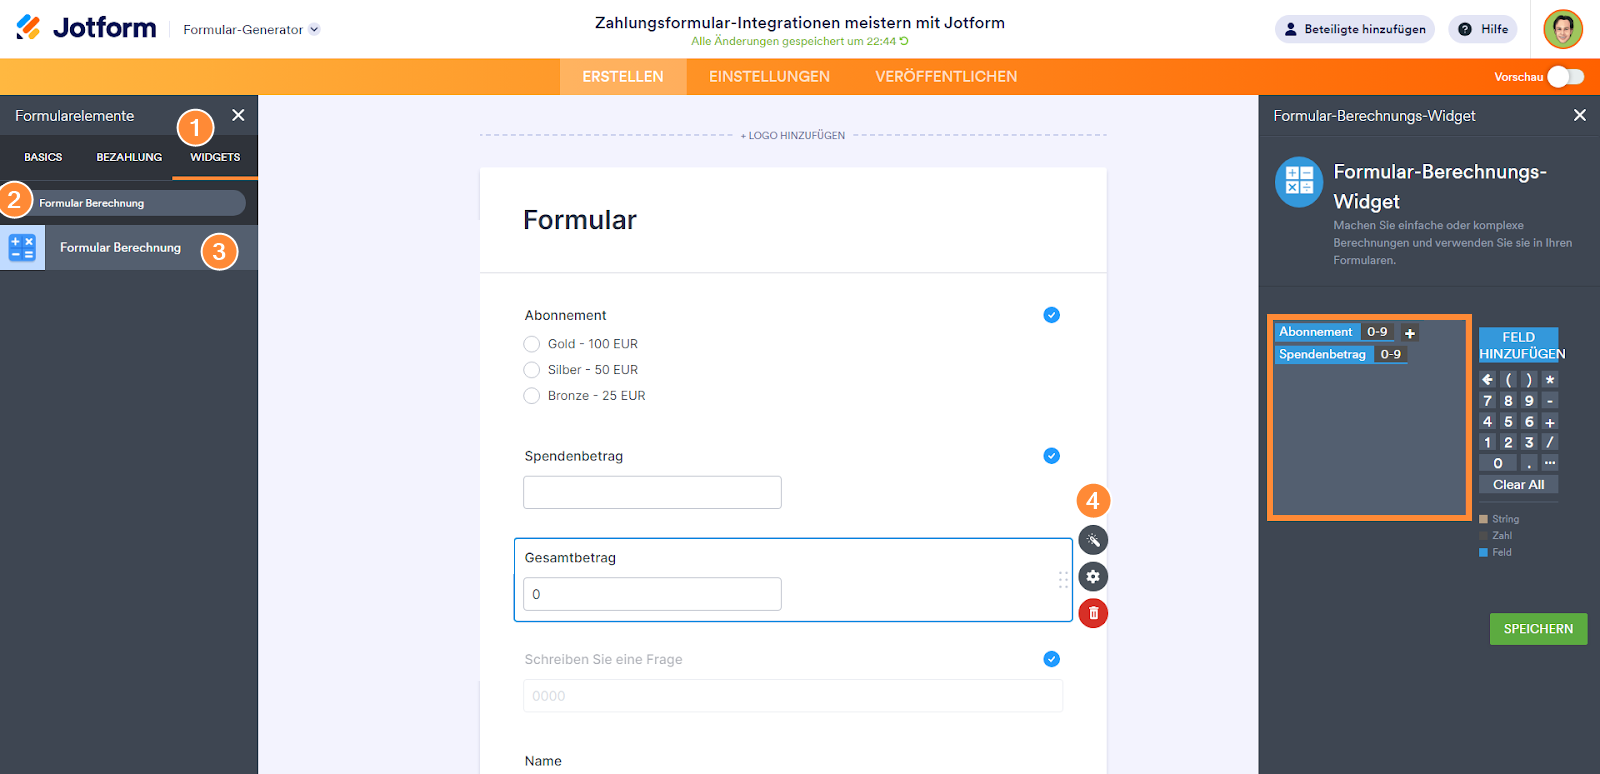Viewport: 1600px width, 774px height.
Task: Select the Silber - 50 EUR option
Action: pyautogui.click(x=532, y=370)
